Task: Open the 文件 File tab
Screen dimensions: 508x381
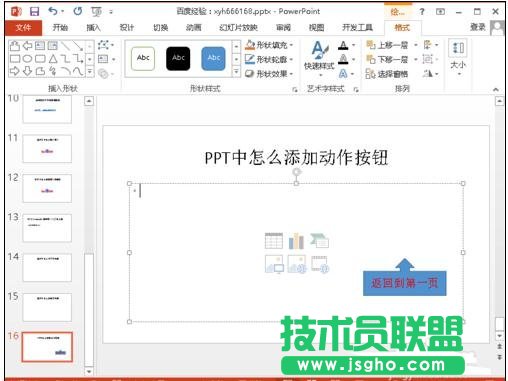Action: pyautogui.click(x=23, y=27)
